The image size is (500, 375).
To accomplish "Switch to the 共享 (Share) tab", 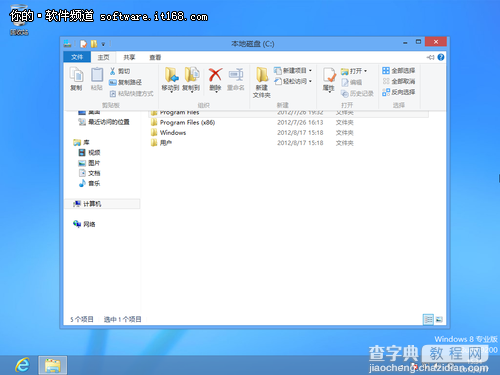I will click(x=129, y=57).
